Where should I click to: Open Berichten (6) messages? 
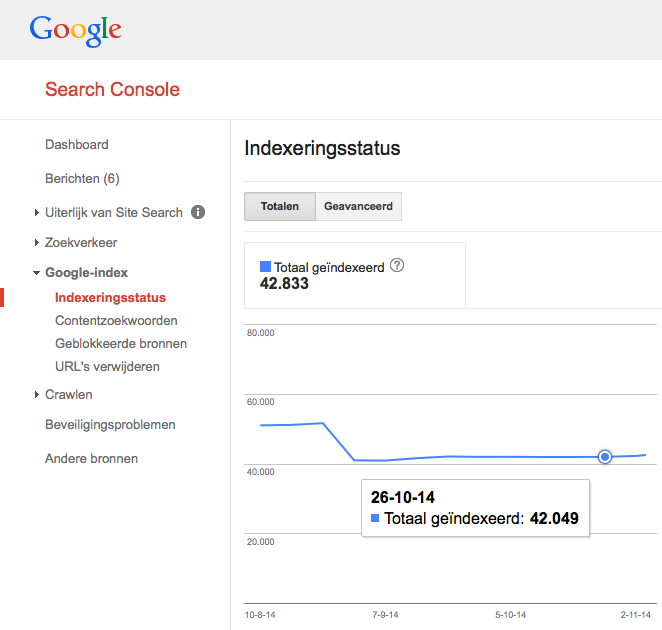[82, 179]
